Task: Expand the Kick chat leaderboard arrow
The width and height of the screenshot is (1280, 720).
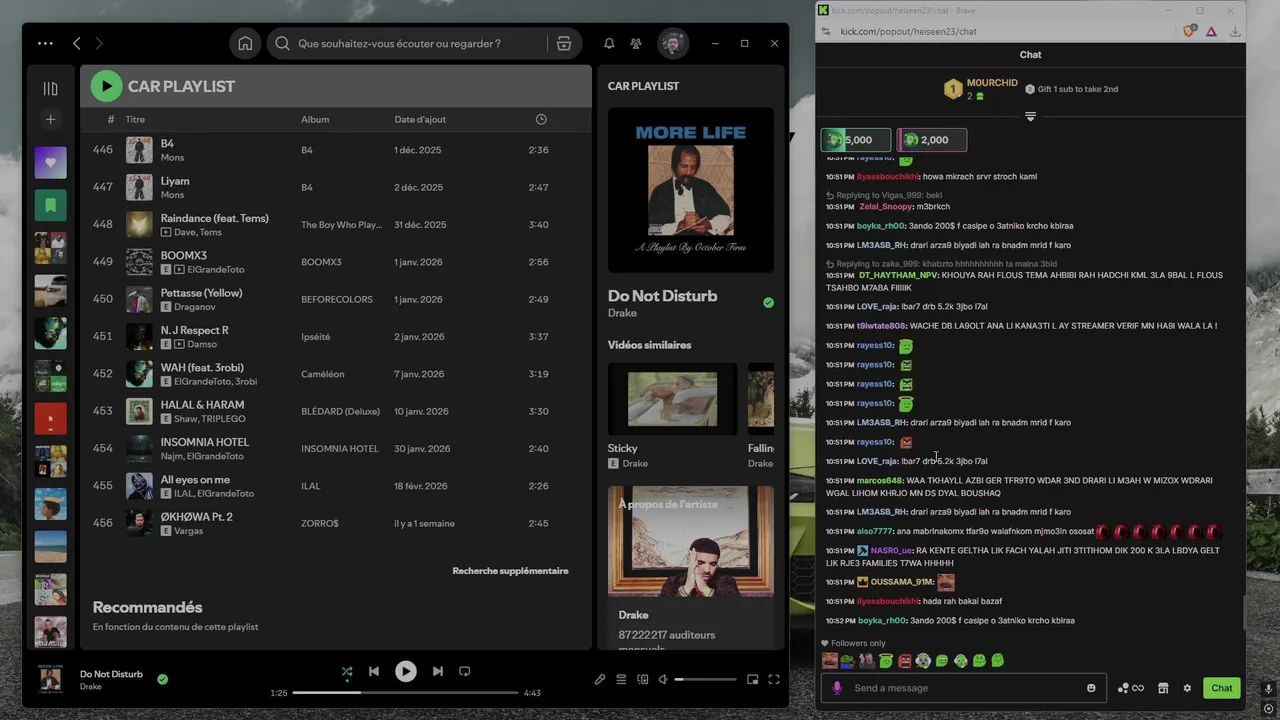Action: [1030, 117]
